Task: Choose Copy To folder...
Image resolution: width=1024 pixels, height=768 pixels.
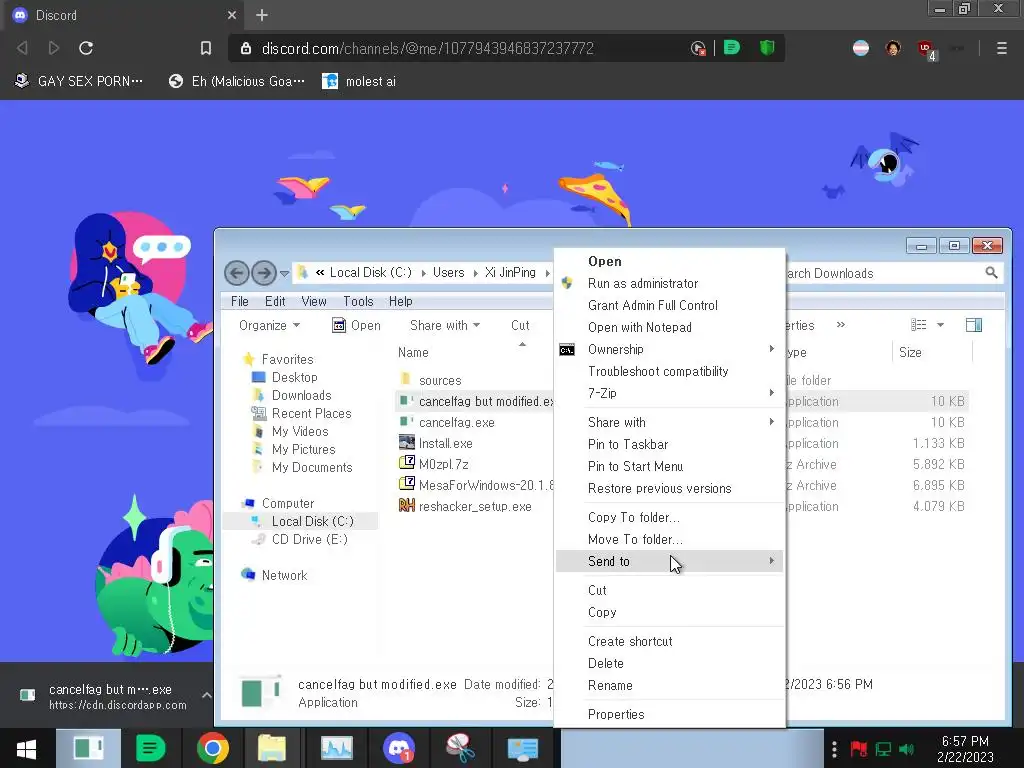Action: point(669,517)
